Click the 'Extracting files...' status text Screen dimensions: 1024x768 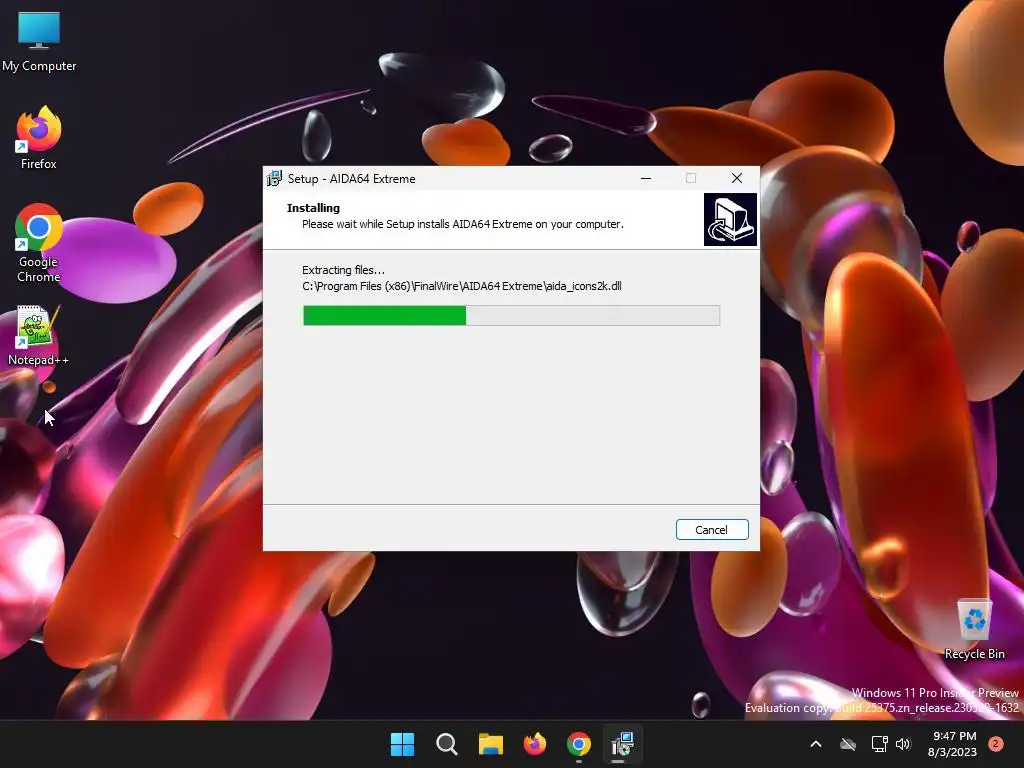344,270
